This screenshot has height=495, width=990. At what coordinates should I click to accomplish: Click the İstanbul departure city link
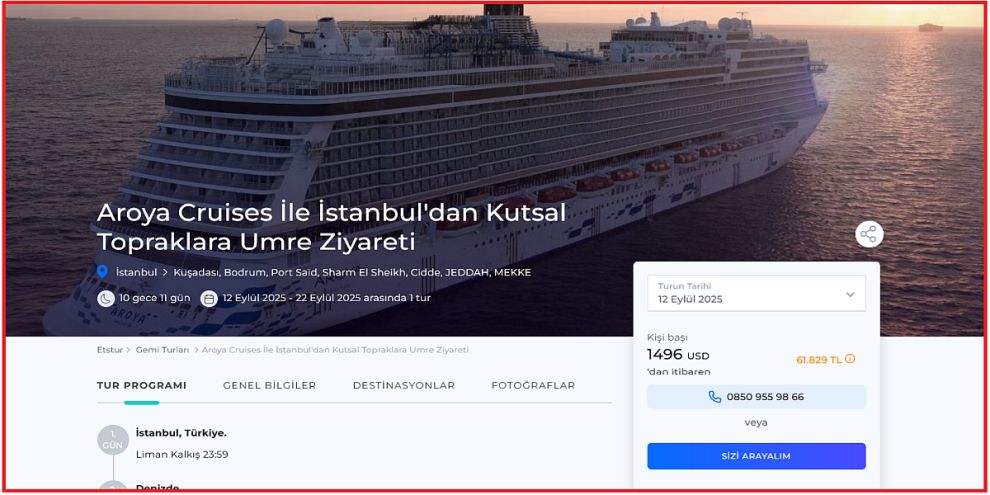[x=136, y=273]
